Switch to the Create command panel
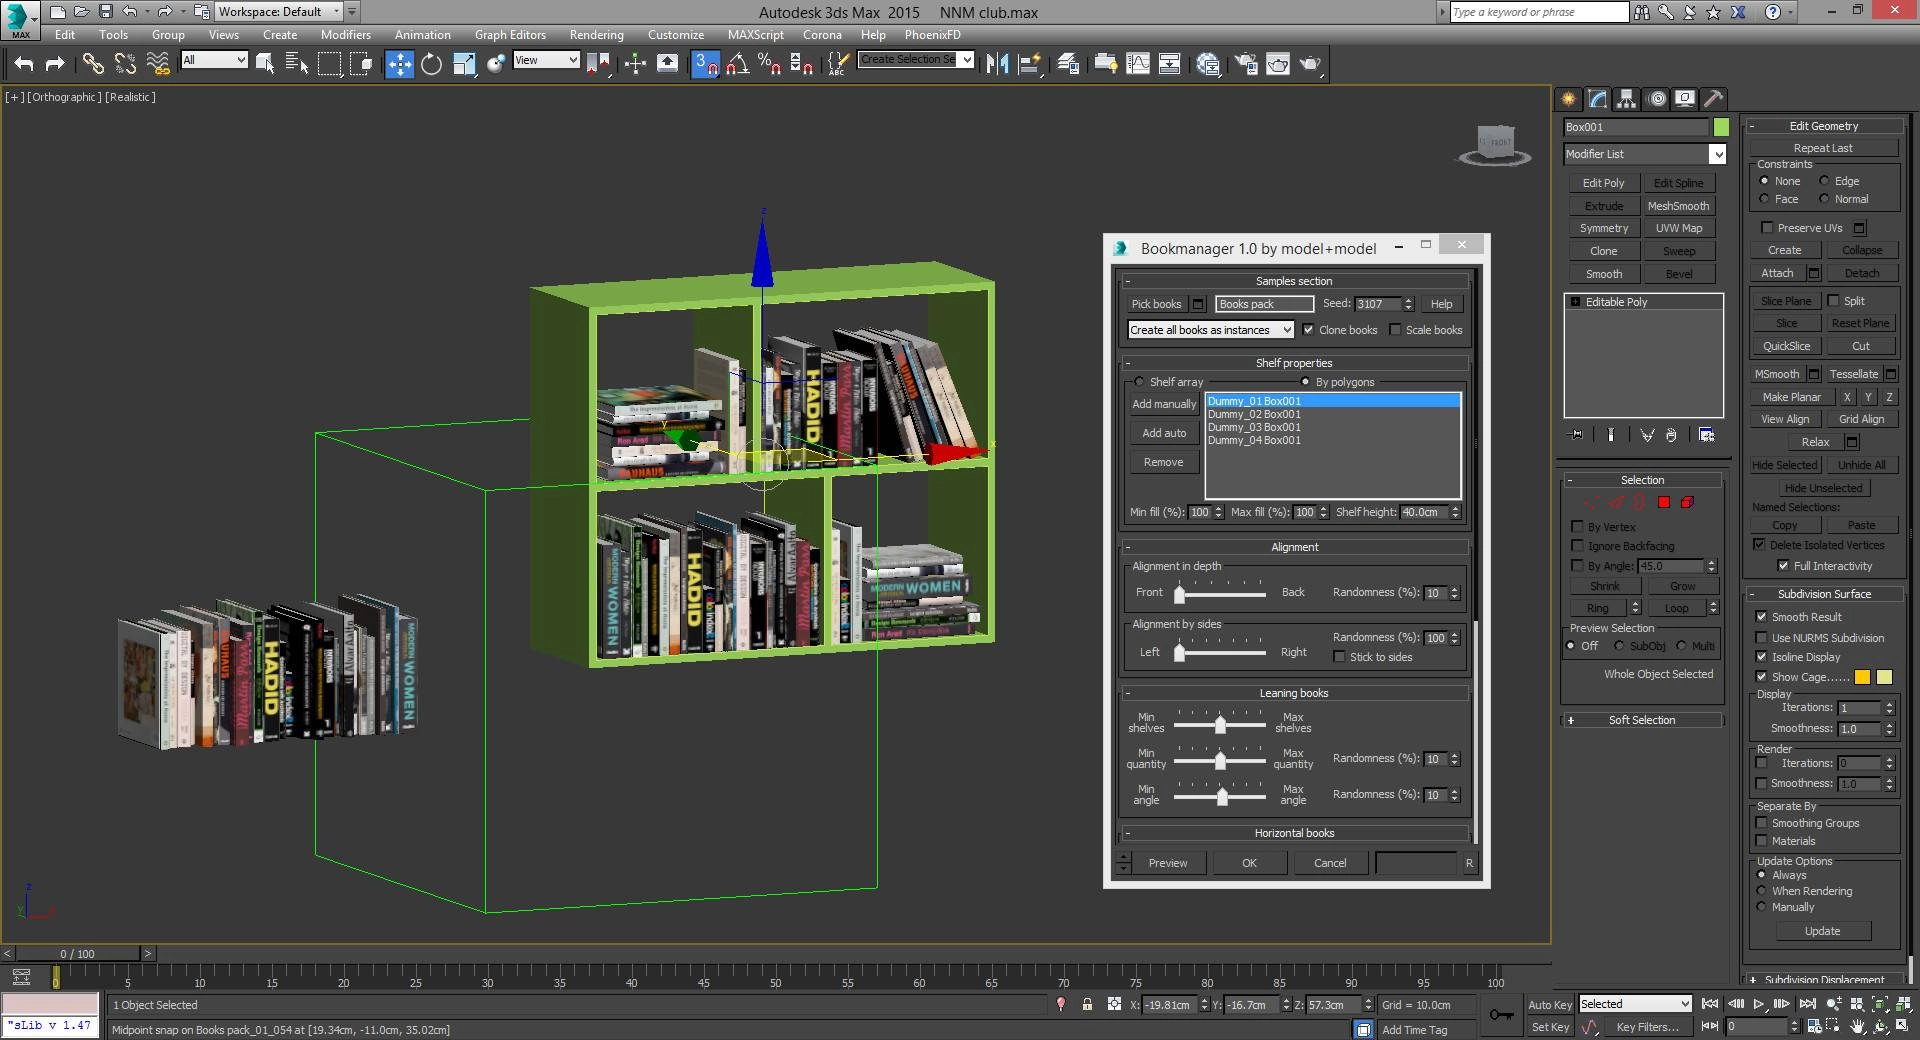 tap(1568, 98)
